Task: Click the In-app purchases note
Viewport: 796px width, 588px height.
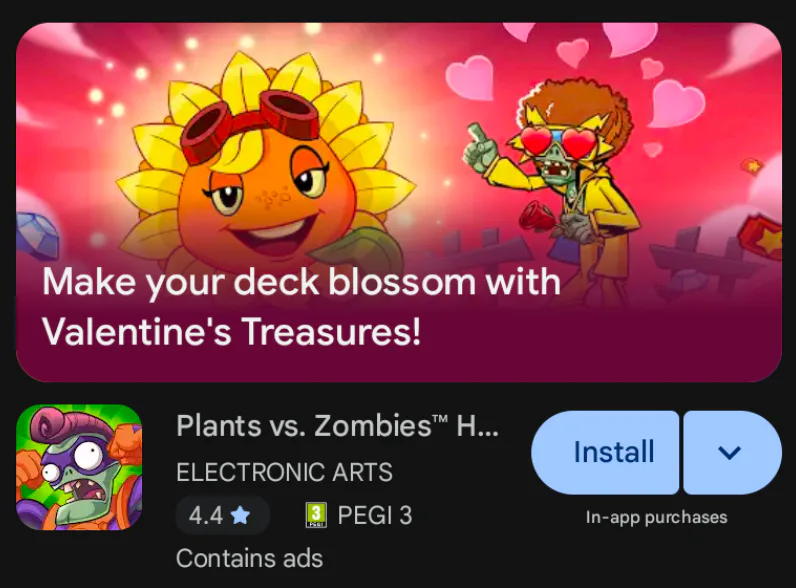Action: [x=656, y=517]
